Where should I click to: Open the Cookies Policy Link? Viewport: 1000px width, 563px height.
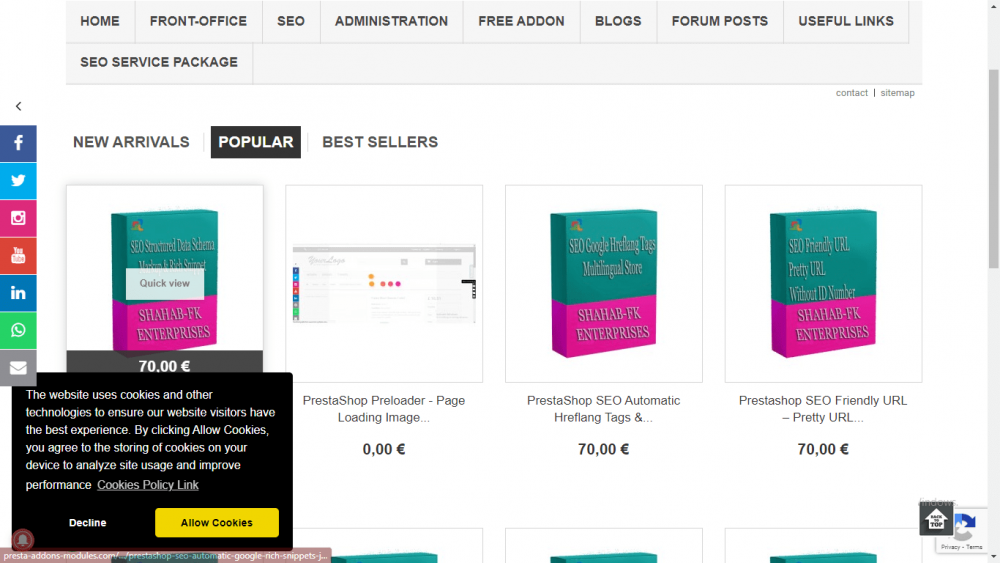148,485
